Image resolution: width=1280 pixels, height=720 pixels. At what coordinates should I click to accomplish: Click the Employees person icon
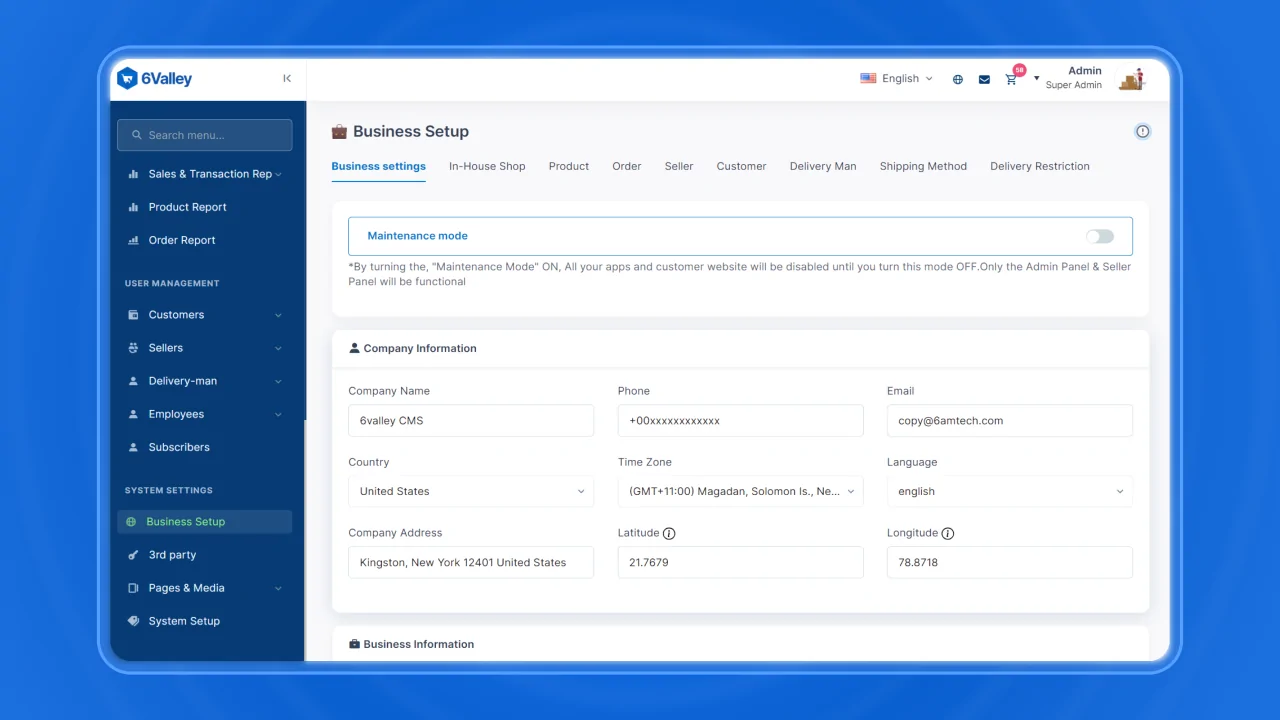(133, 414)
